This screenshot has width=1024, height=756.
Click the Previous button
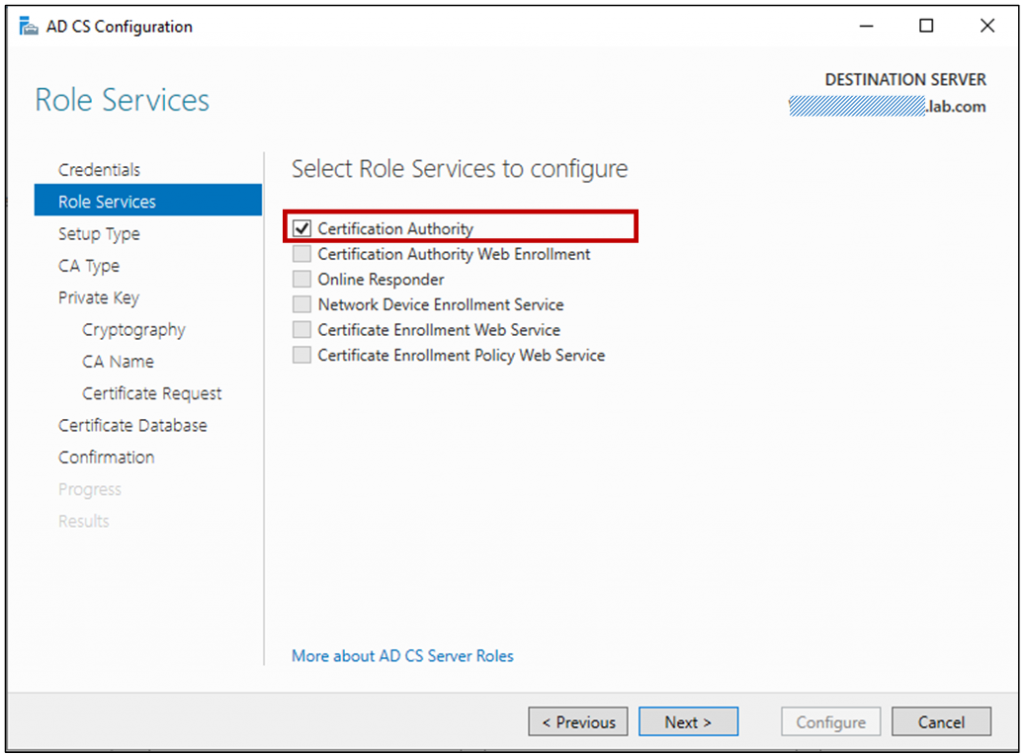click(x=578, y=722)
